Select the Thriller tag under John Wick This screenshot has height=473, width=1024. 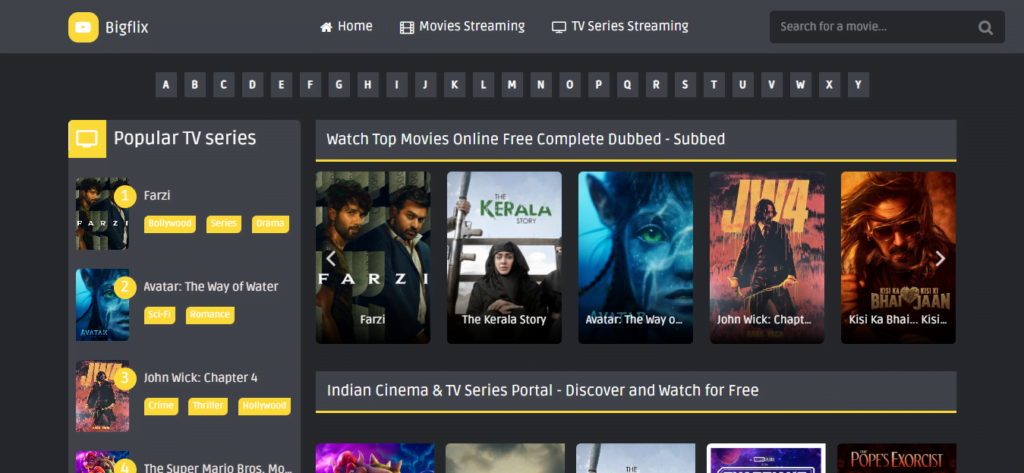[208, 406]
